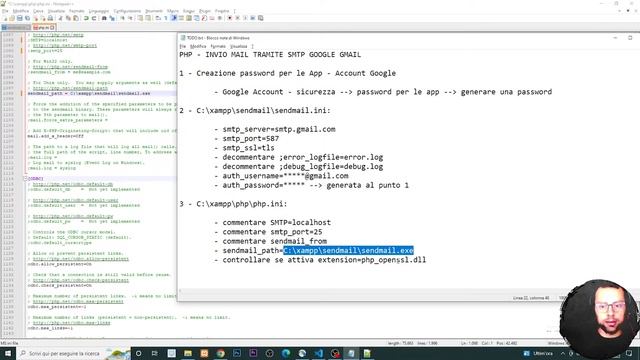
Task: Click the Record Macro toolbar icon
Action: coord(229,18)
